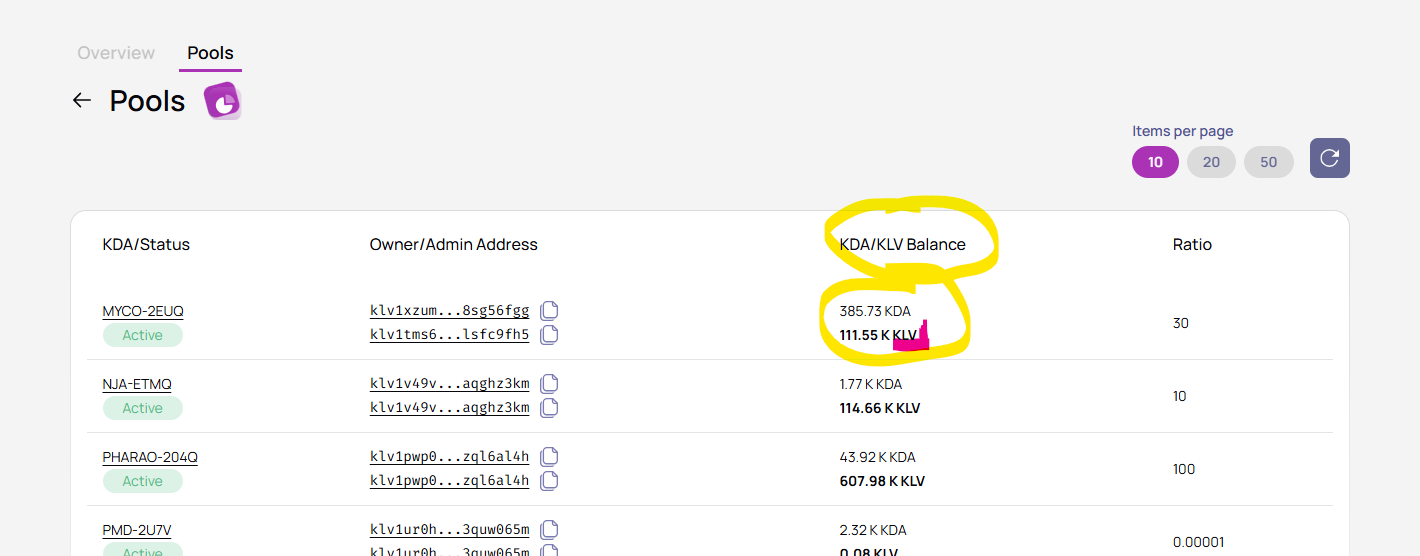Open NJA-ETMQ admin address link
1420x556 pixels.
[449, 408]
